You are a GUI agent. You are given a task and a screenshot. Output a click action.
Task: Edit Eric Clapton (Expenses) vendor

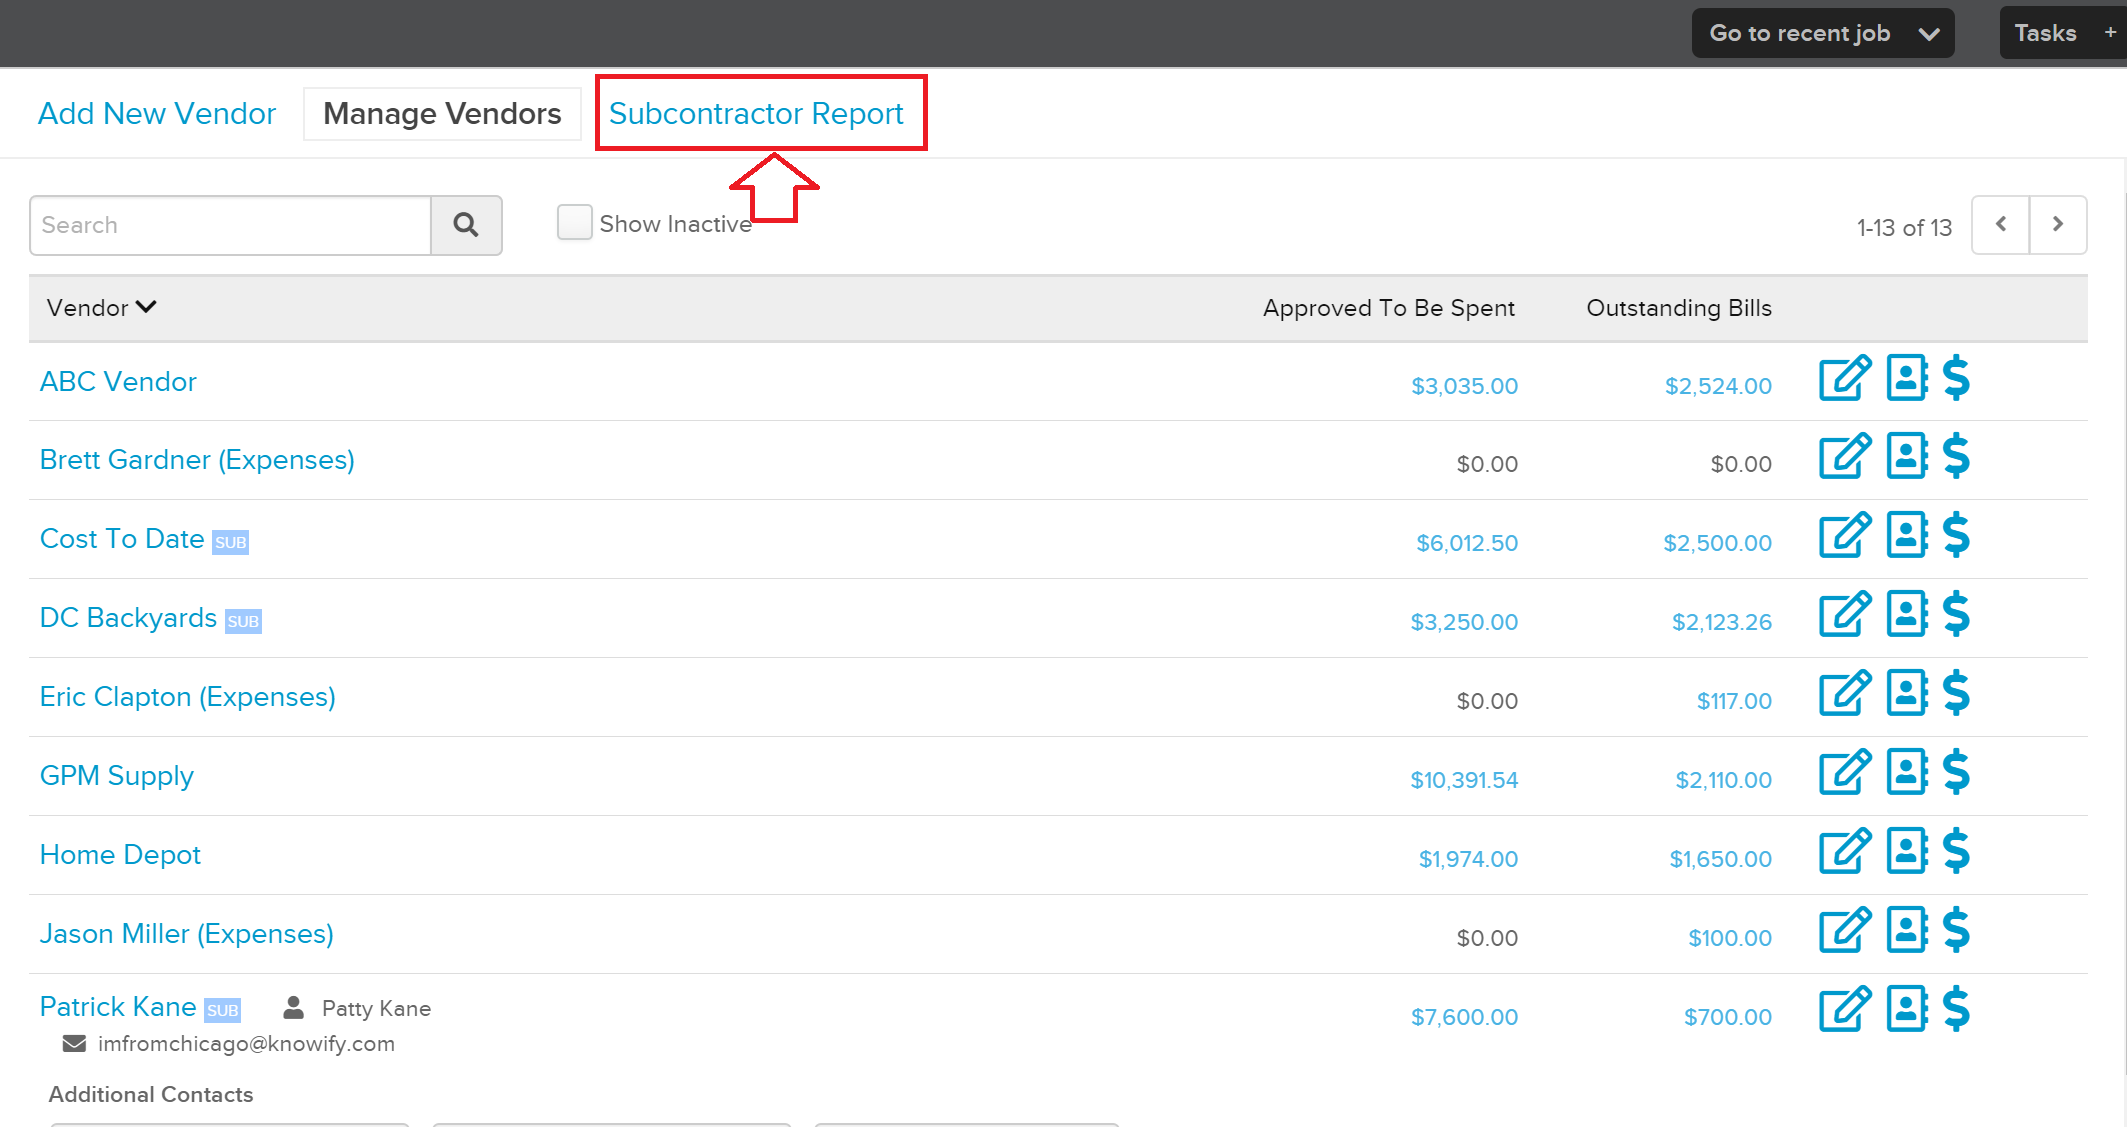[1845, 694]
